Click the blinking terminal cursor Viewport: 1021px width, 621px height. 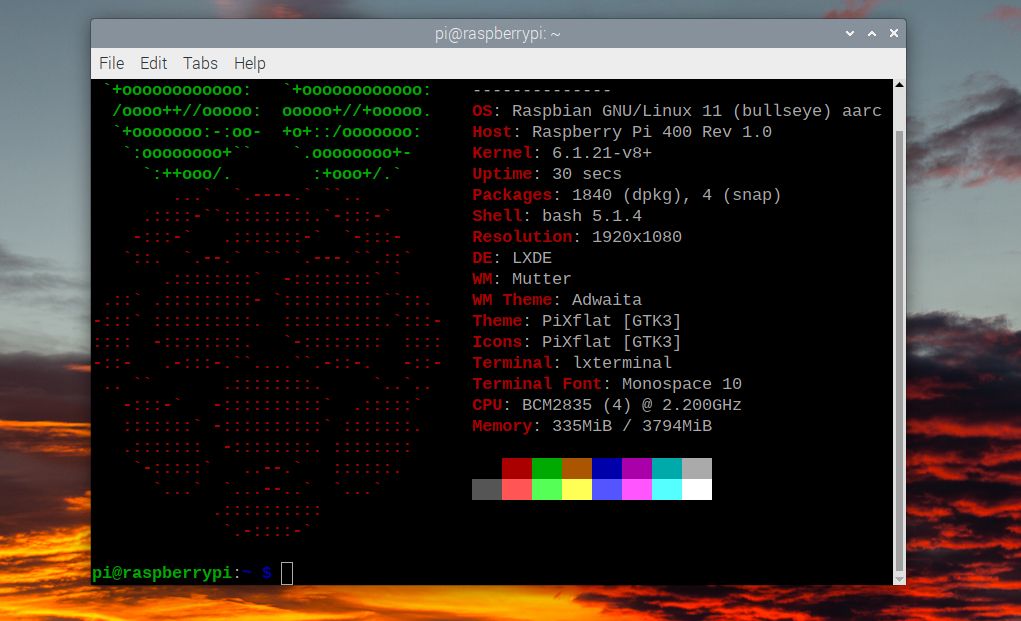pyautogui.click(x=287, y=573)
